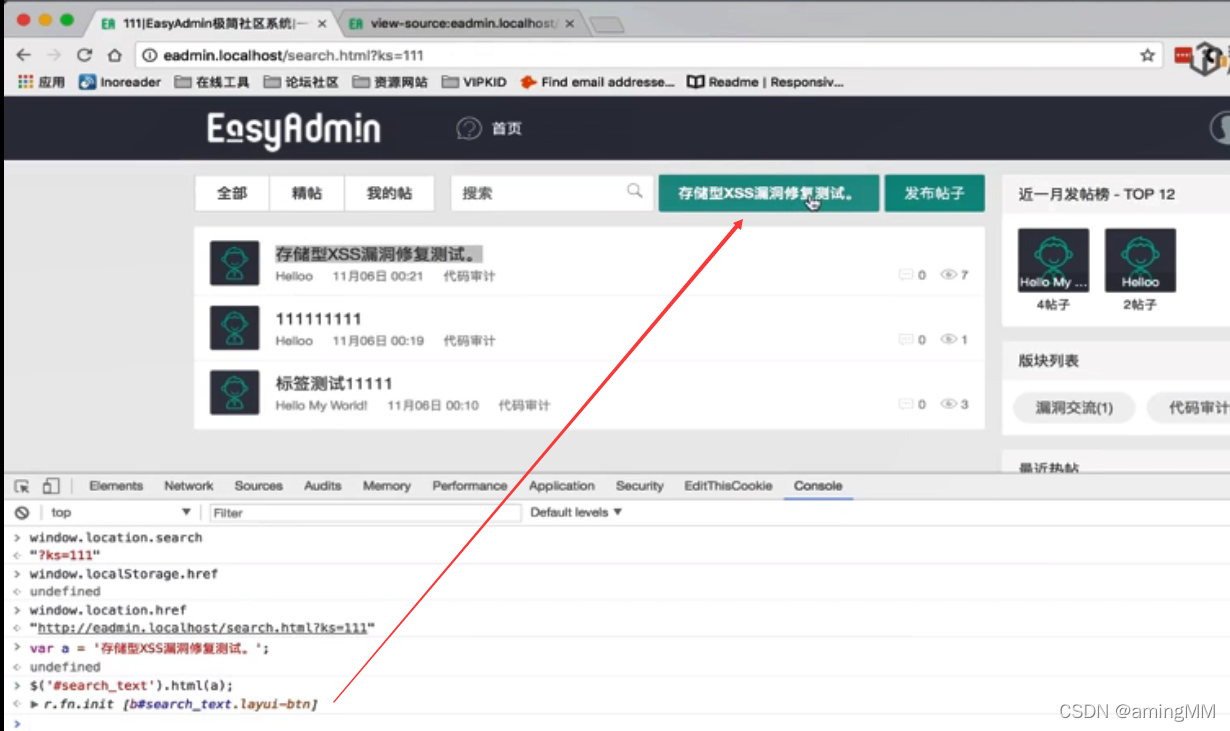
Task: Click the browser address bar URL
Action: pyautogui.click(x=293, y=56)
